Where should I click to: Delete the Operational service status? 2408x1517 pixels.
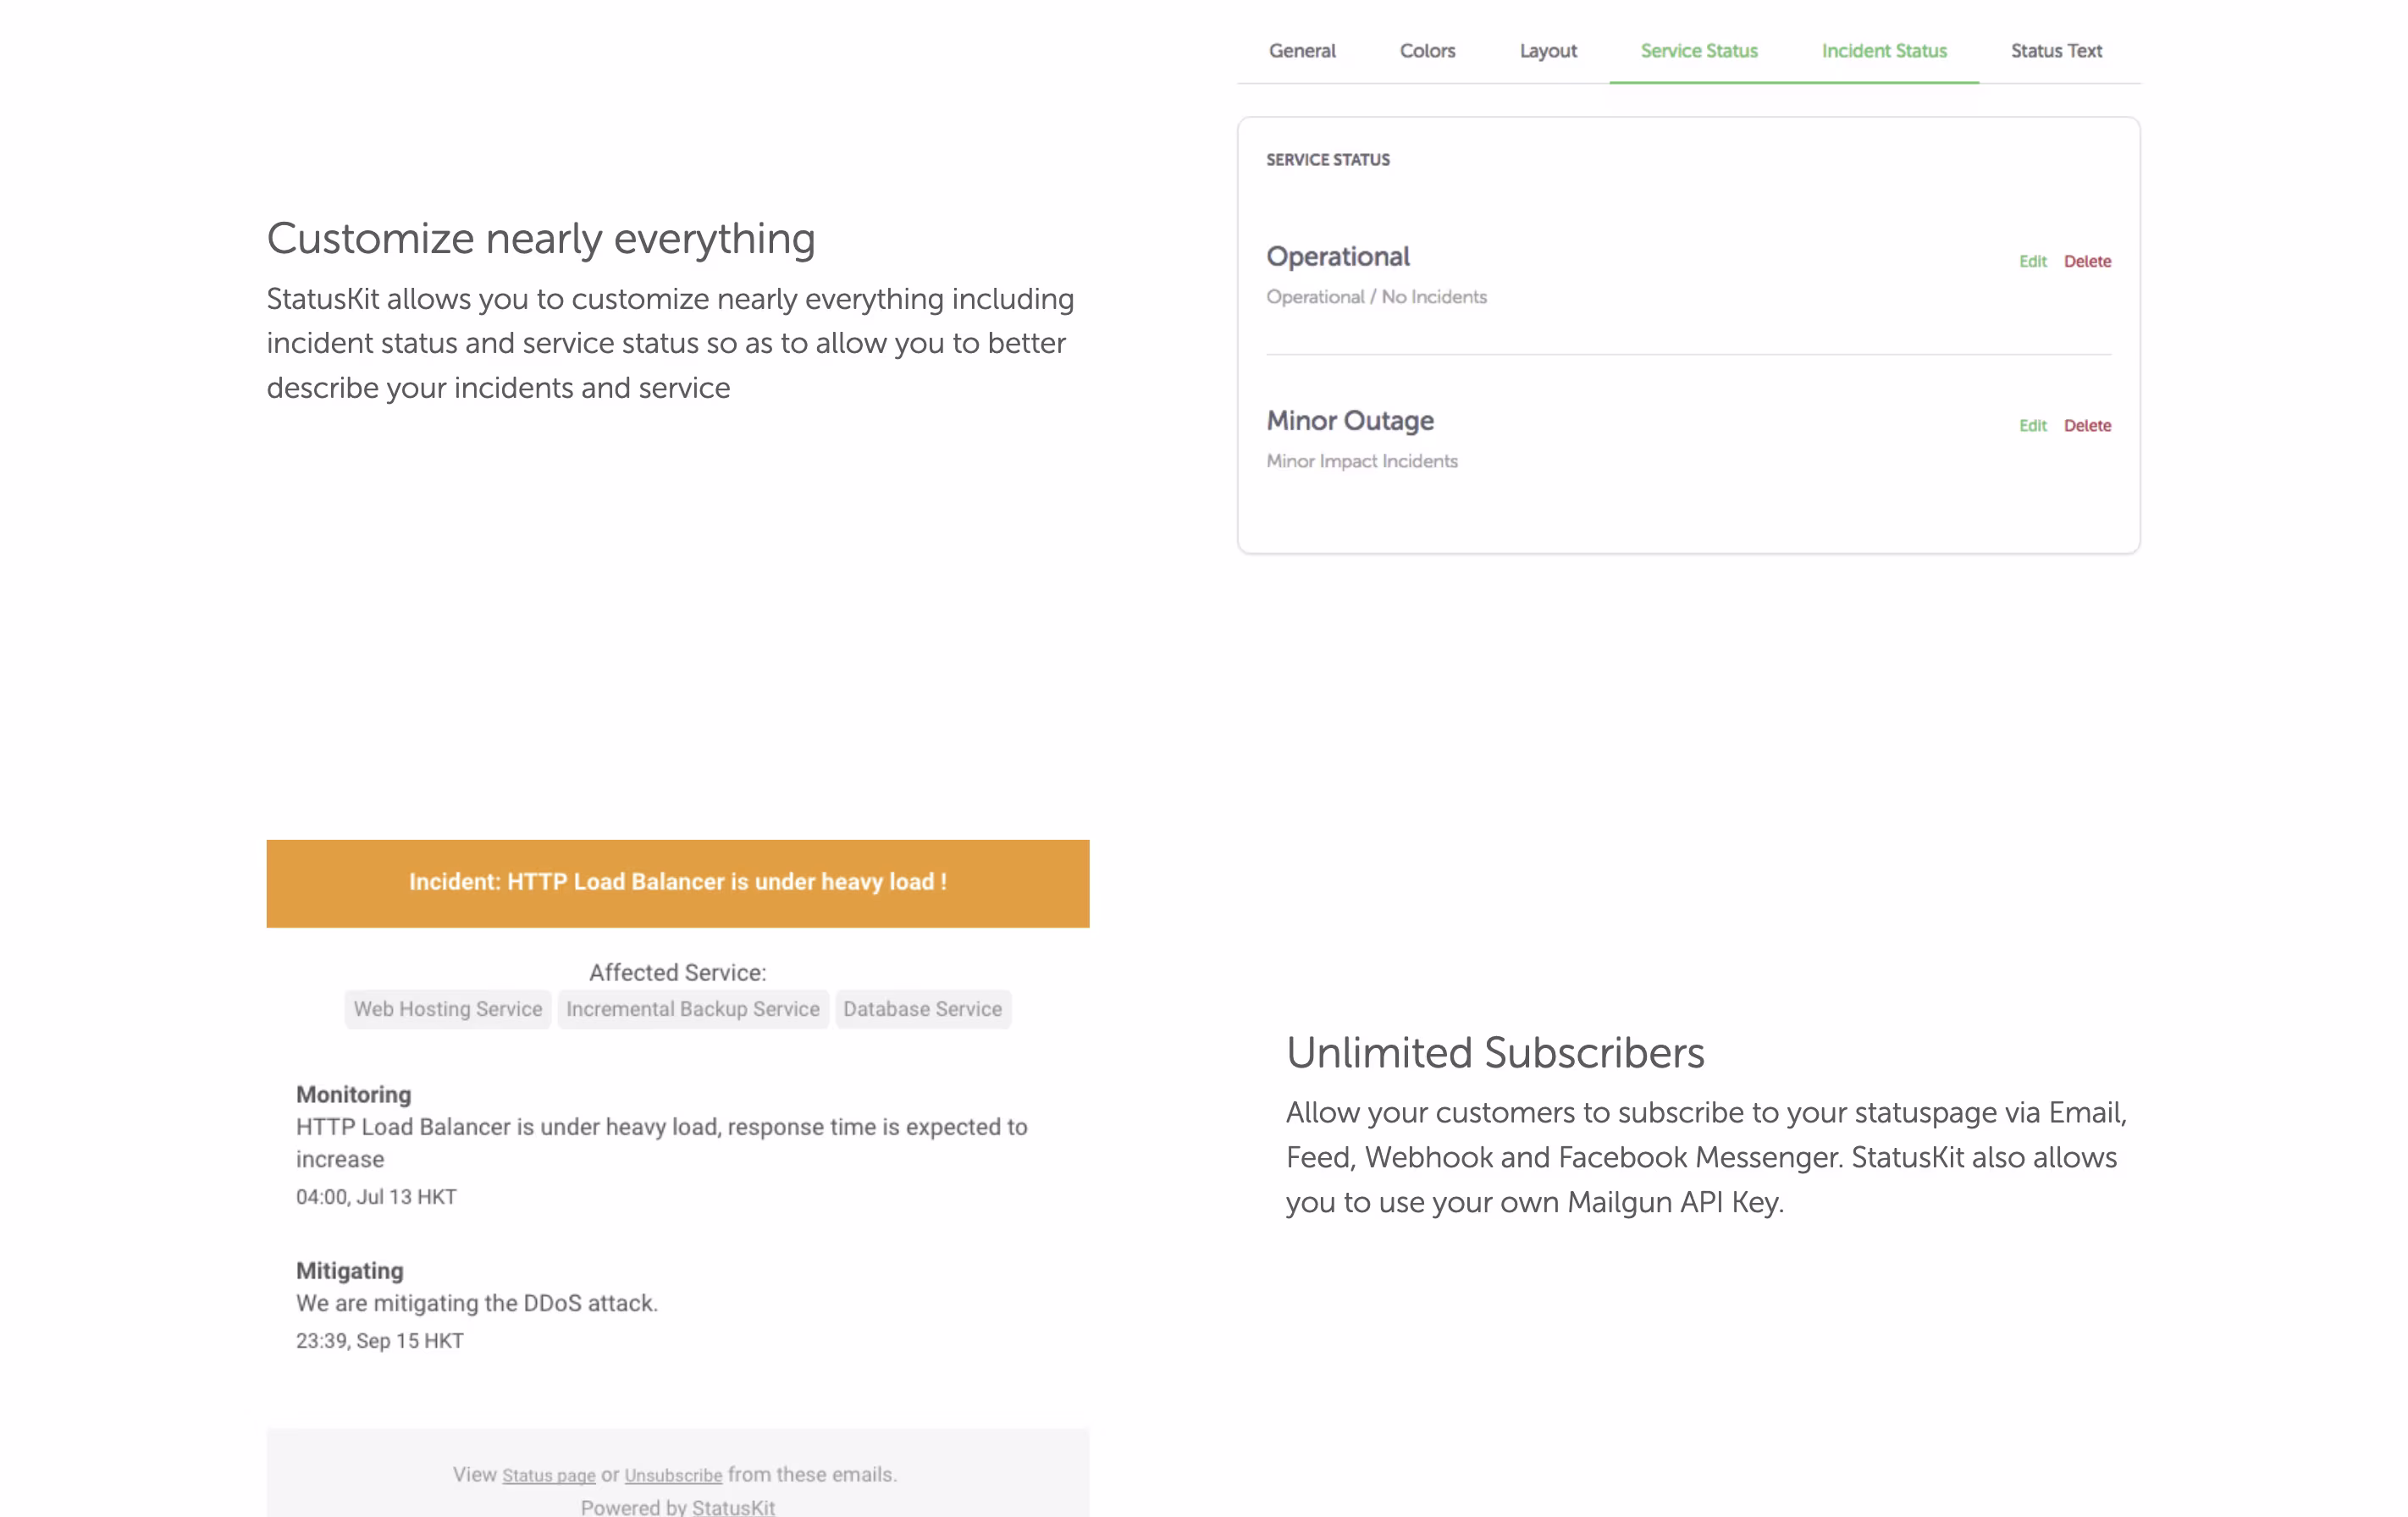2087,261
